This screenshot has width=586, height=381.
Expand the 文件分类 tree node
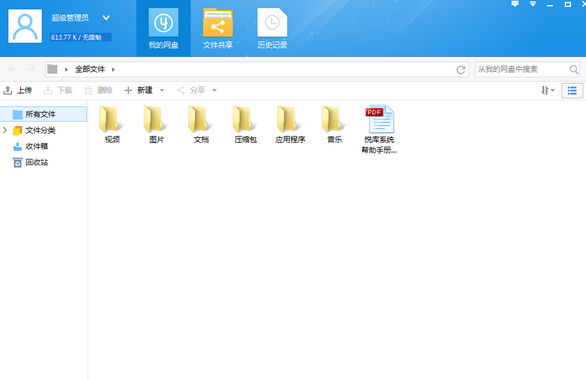pyautogui.click(x=5, y=130)
